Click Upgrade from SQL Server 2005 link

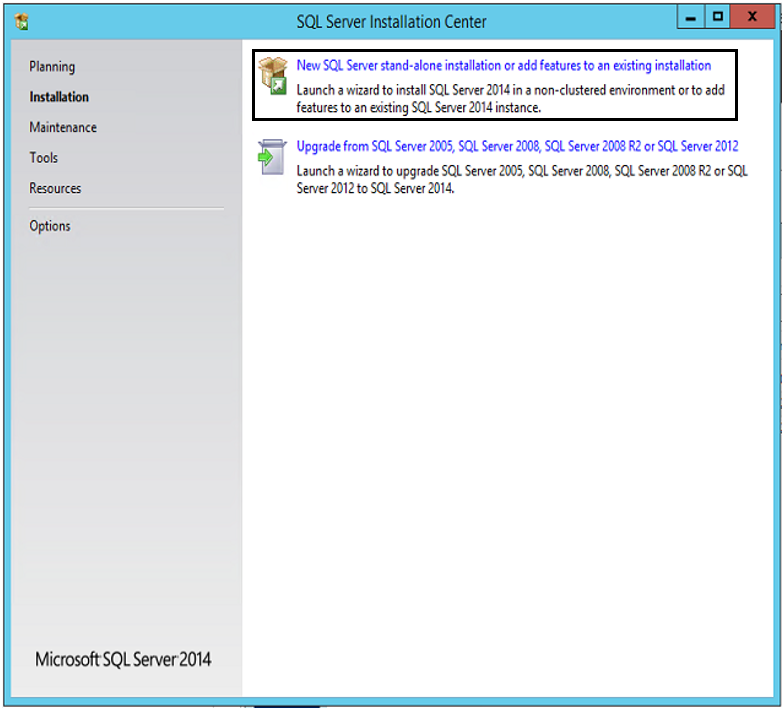[x=517, y=146]
